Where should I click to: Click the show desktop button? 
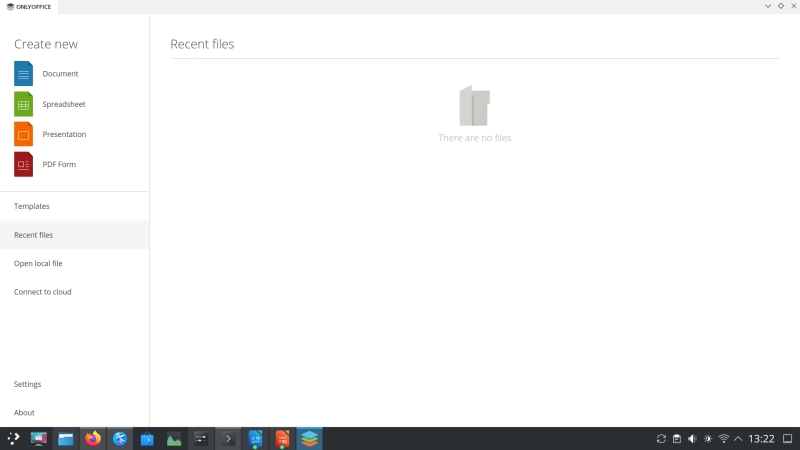(x=788, y=439)
